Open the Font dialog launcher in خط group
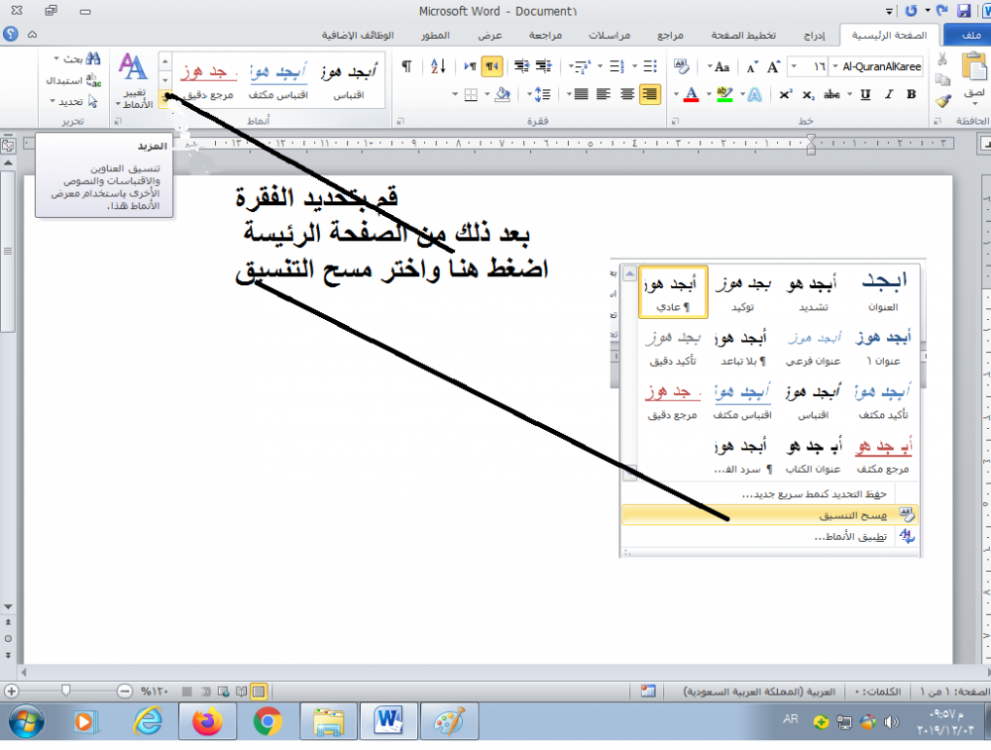The image size is (991, 750). click(x=675, y=121)
